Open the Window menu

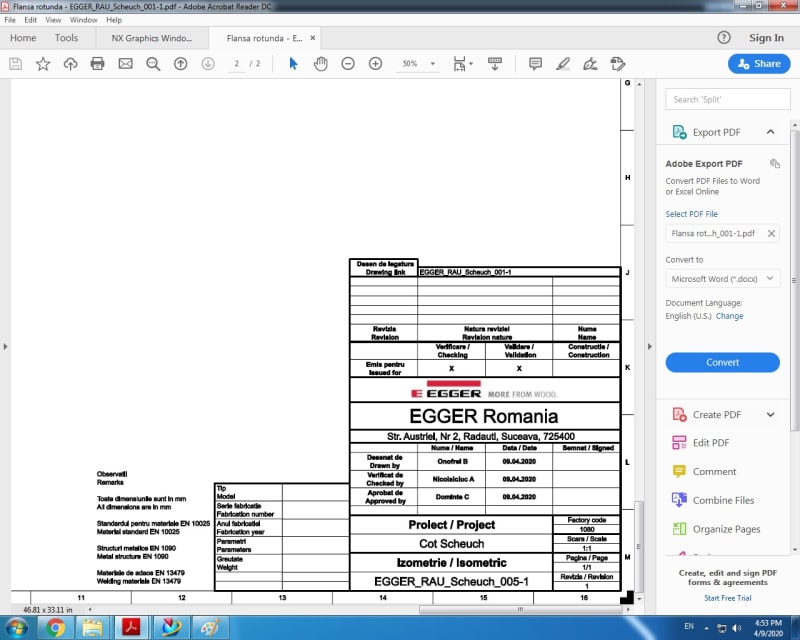pos(83,20)
